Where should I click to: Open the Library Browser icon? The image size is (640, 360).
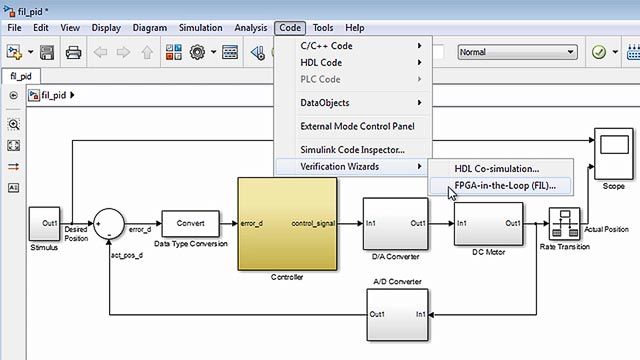pyautogui.click(x=174, y=52)
